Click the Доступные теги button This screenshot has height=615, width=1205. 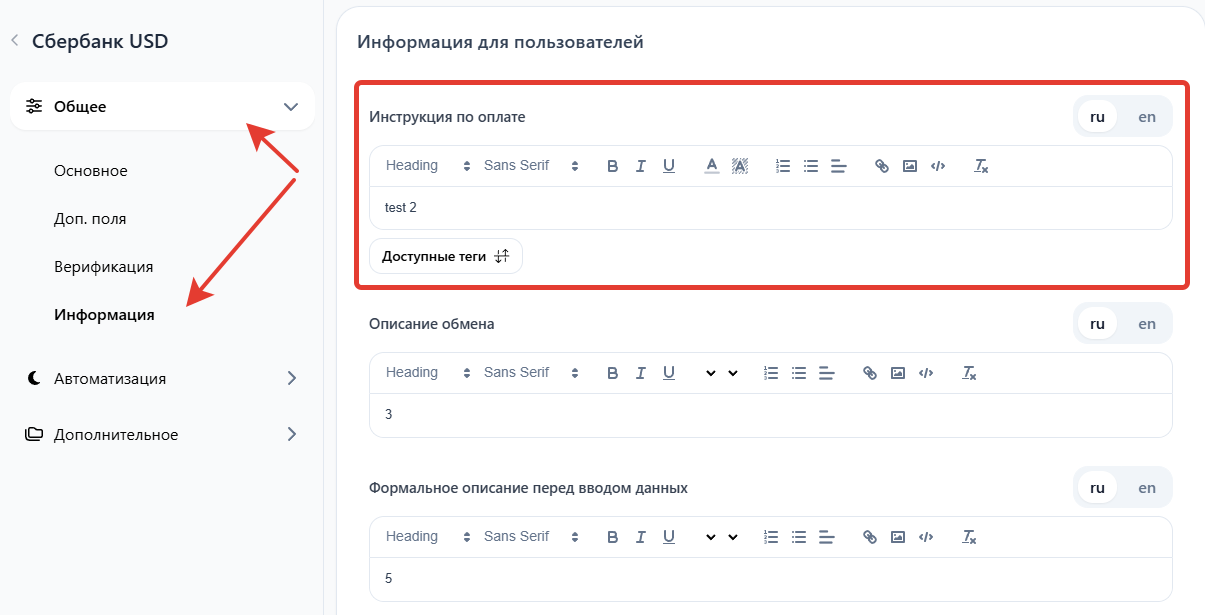(445, 257)
